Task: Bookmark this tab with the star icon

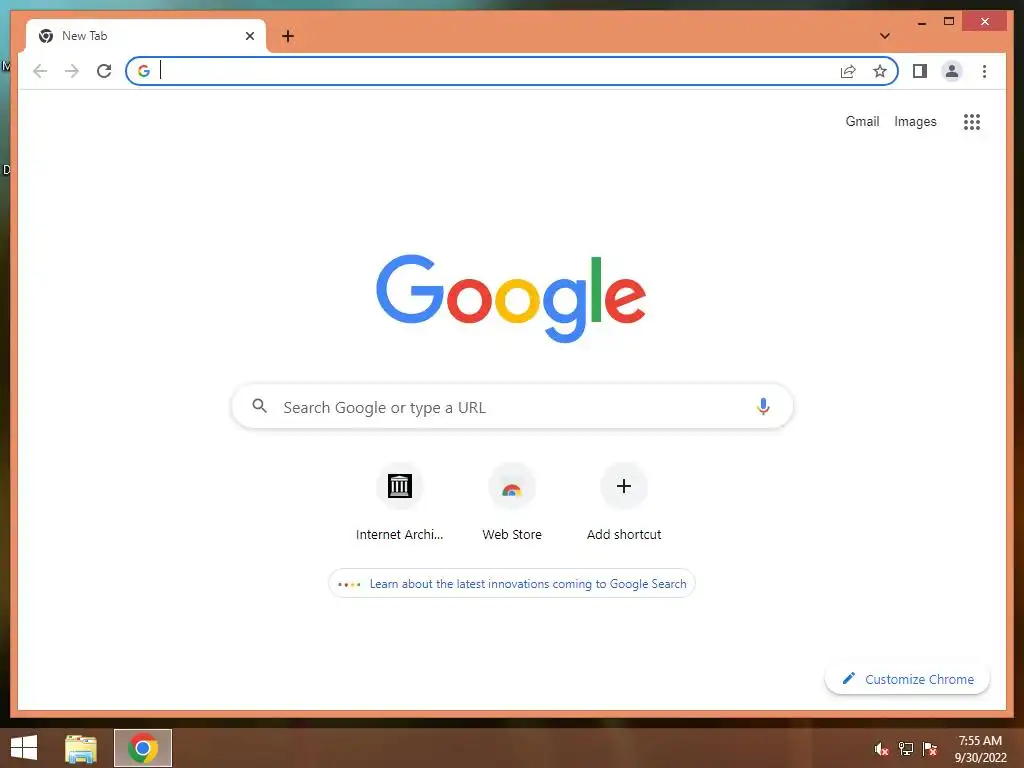Action: coord(880,71)
